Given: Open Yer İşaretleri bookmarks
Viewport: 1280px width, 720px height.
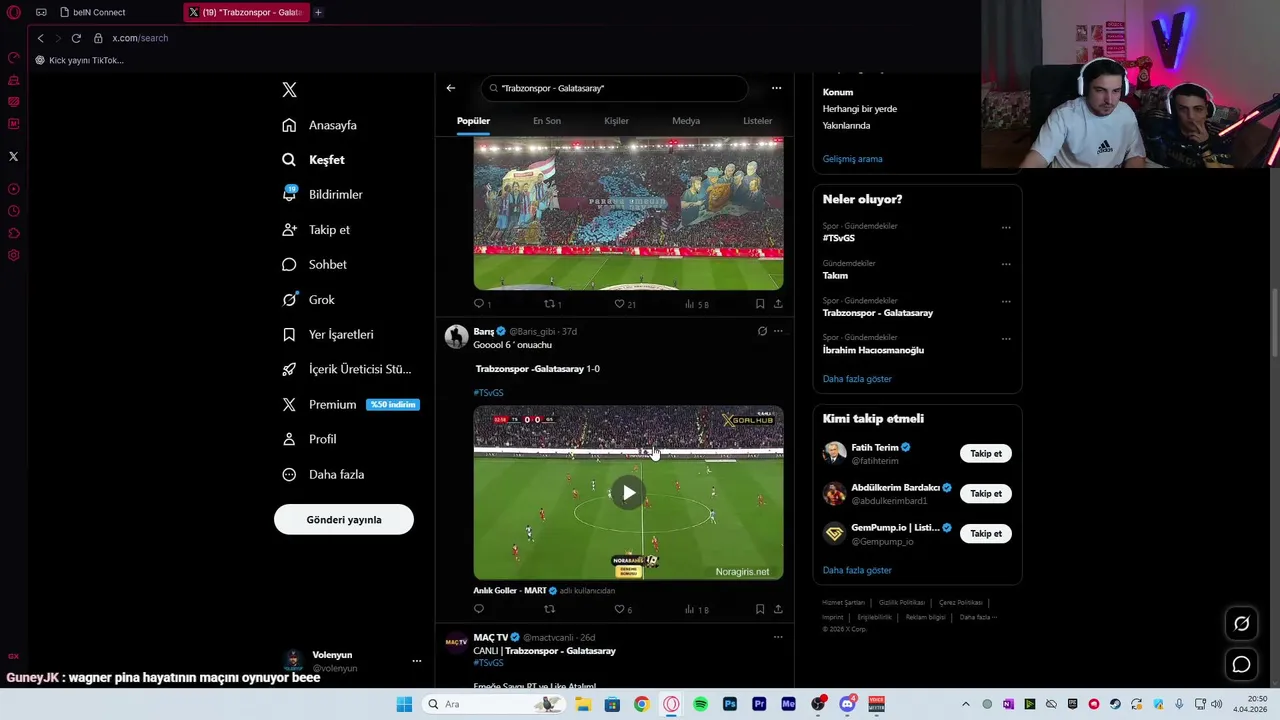Looking at the screenshot, I should click(x=327, y=335).
